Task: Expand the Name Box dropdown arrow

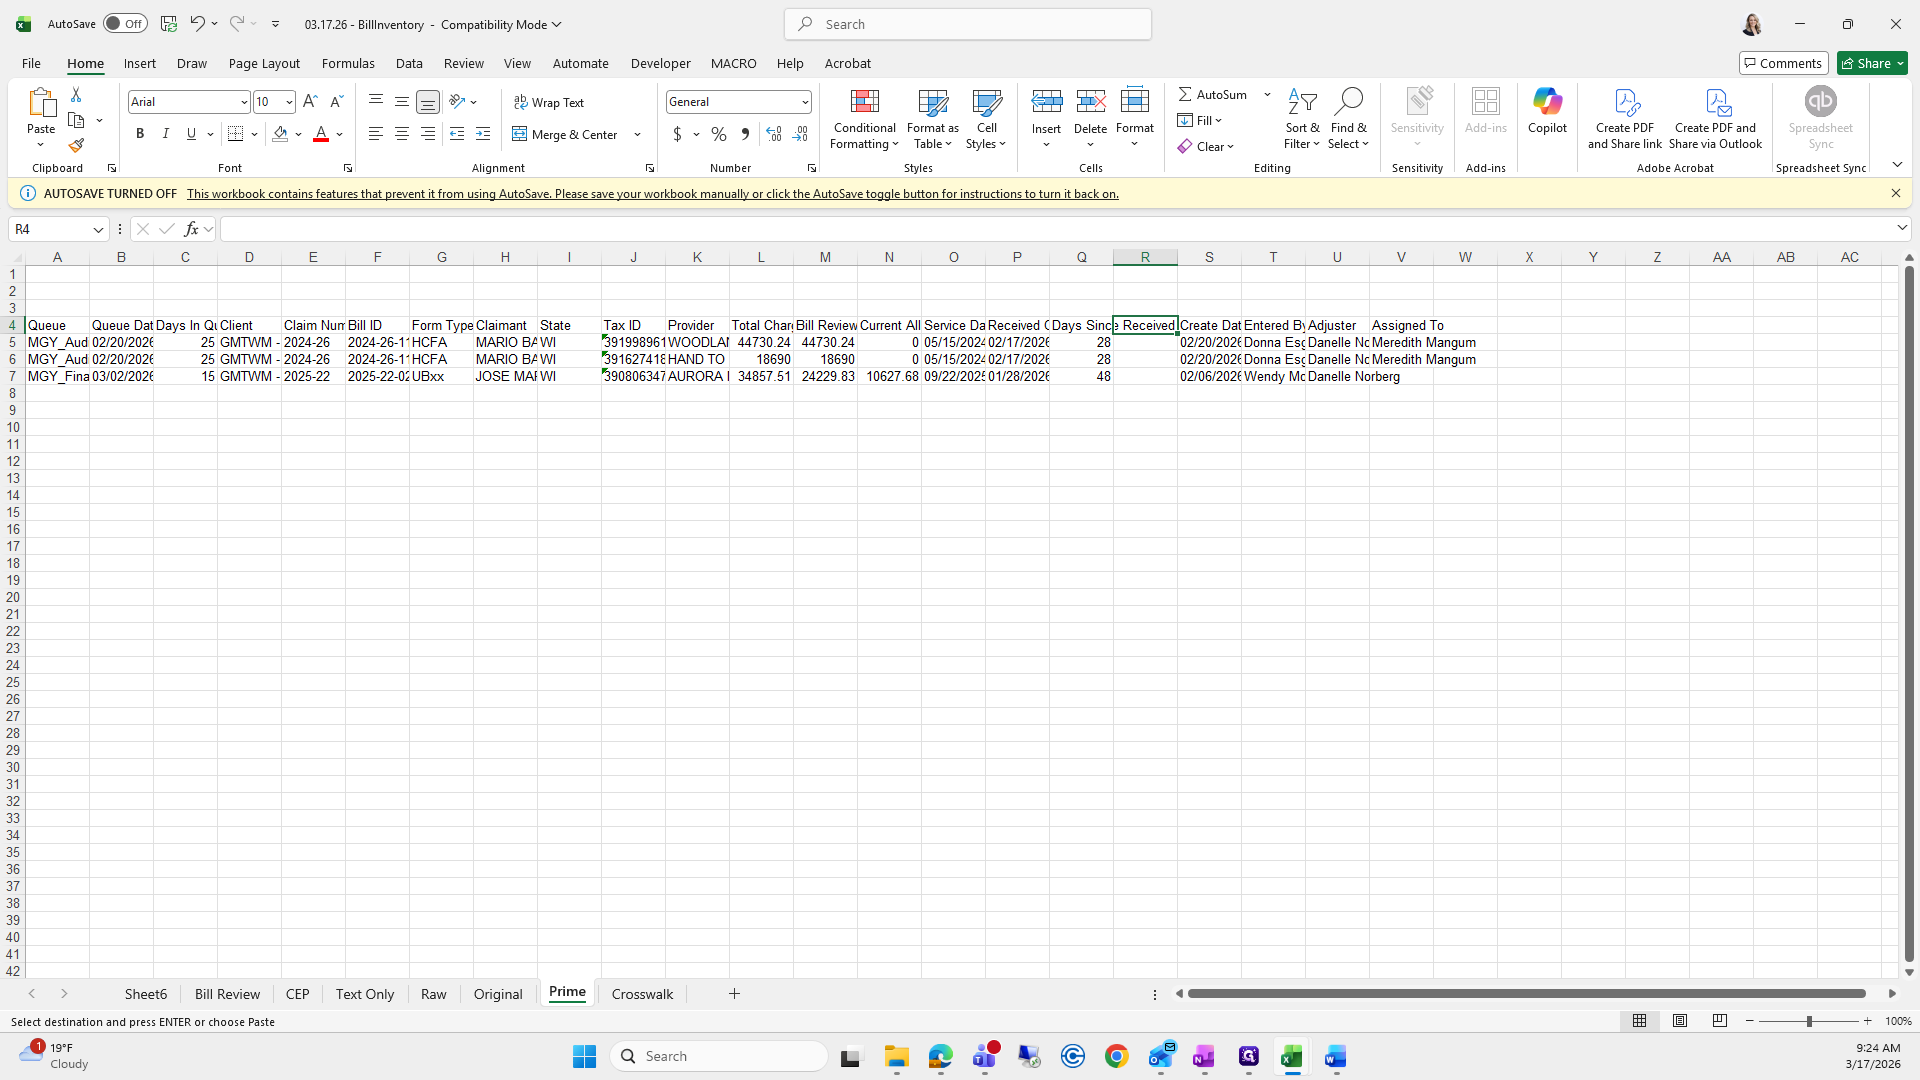Action: click(x=98, y=230)
